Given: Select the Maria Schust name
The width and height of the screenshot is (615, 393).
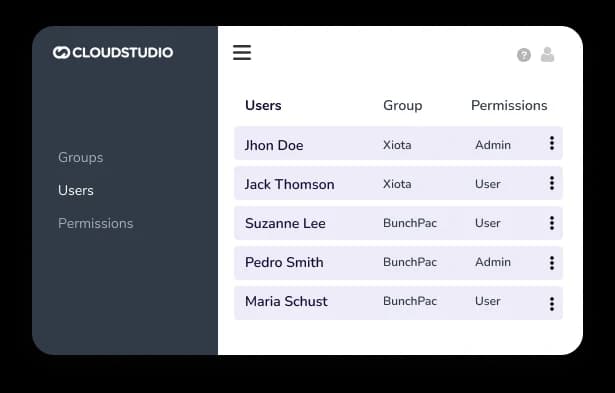Looking at the screenshot, I should (286, 302).
